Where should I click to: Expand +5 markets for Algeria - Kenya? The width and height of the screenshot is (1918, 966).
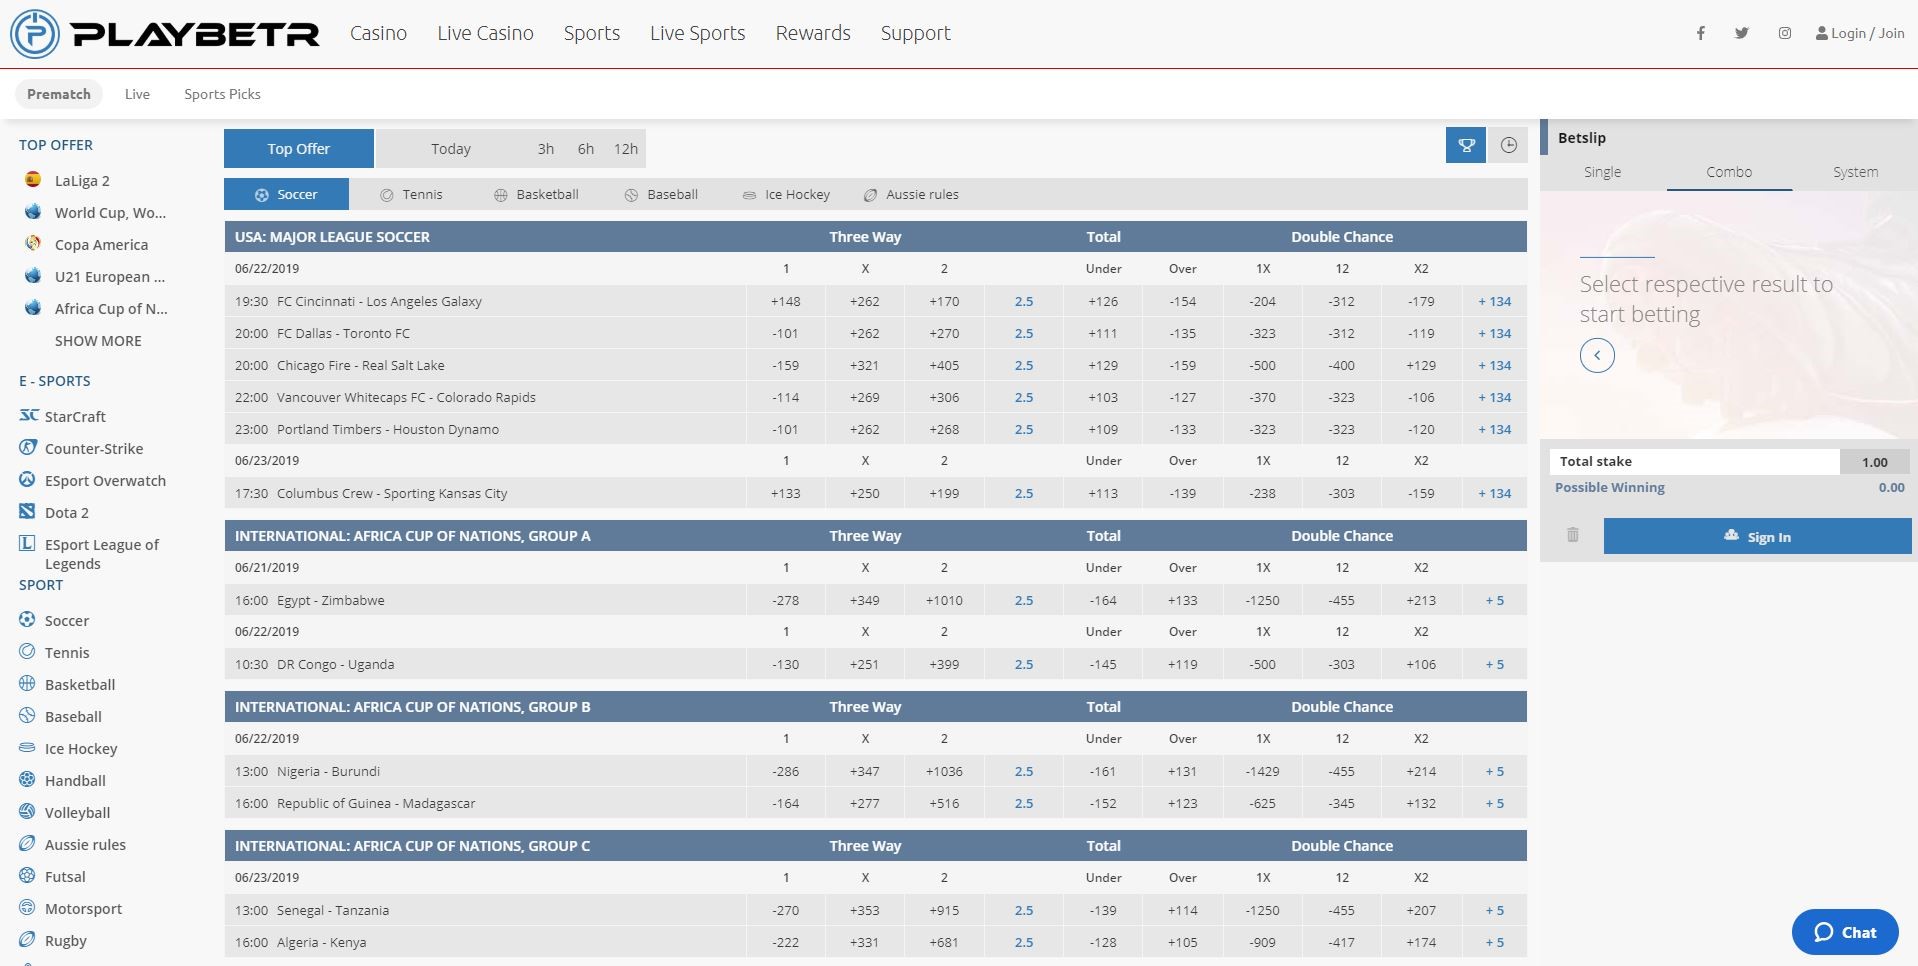tap(1495, 942)
